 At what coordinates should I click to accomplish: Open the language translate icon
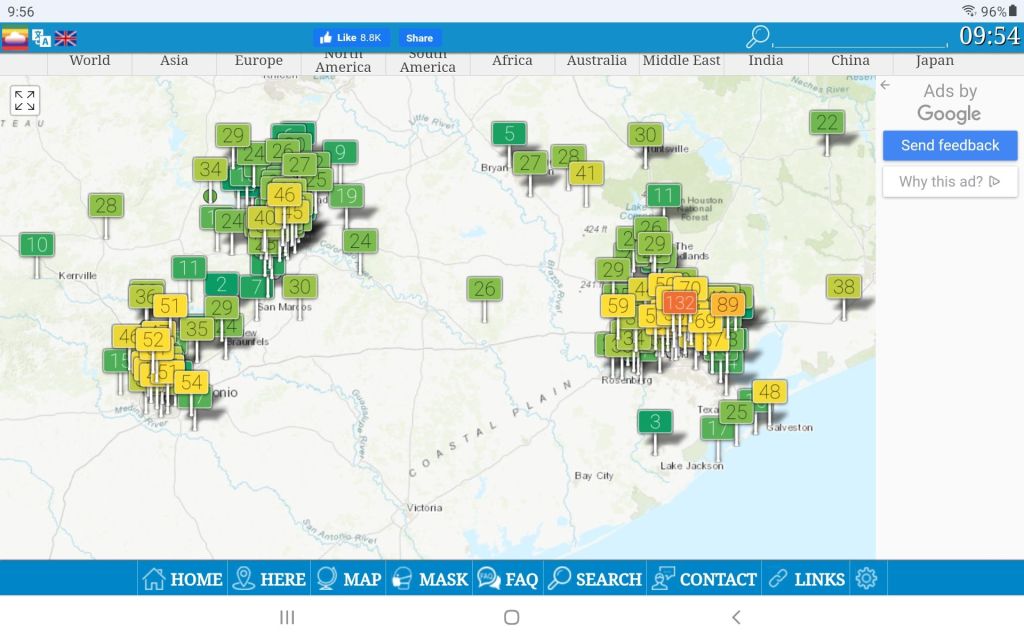[41, 38]
